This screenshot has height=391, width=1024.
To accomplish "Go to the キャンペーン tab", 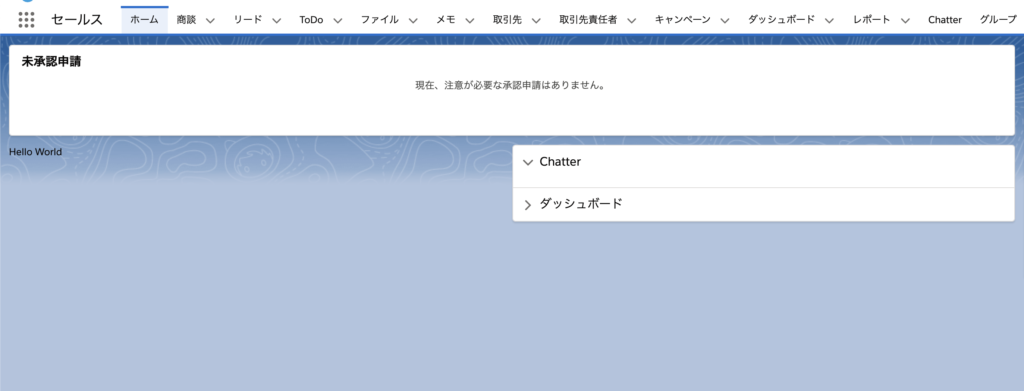I will click(683, 20).
